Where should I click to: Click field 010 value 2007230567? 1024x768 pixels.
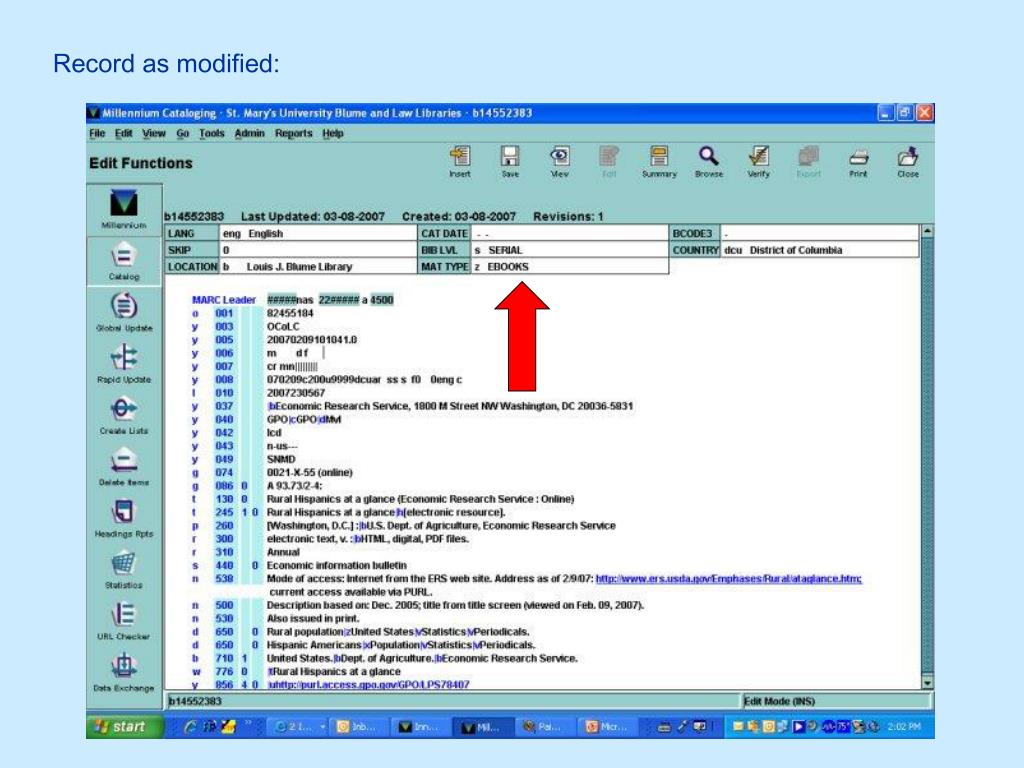(x=295, y=392)
